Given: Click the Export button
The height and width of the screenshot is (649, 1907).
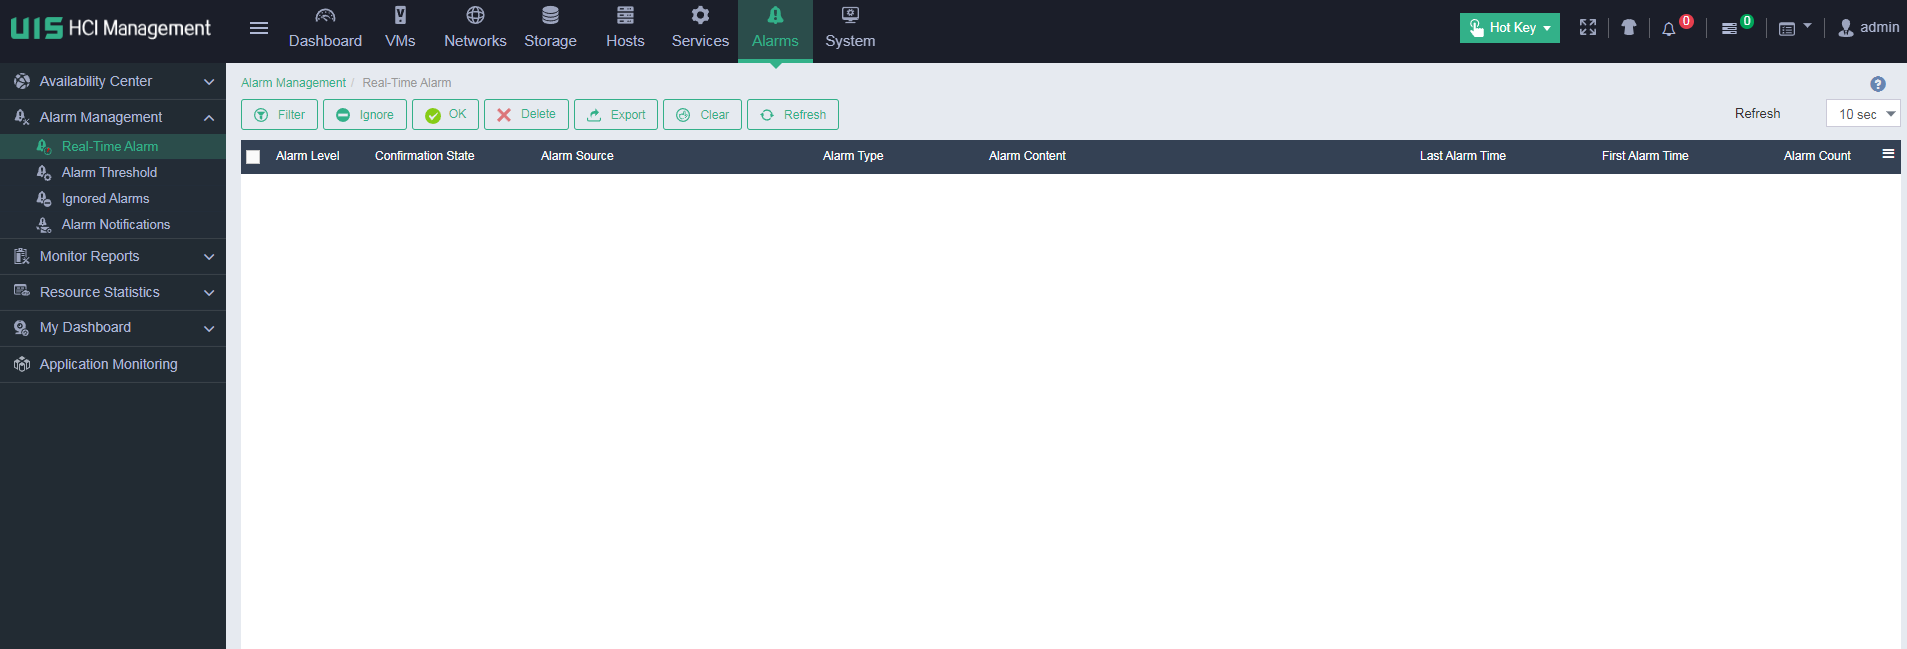Looking at the screenshot, I should tap(616, 115).
